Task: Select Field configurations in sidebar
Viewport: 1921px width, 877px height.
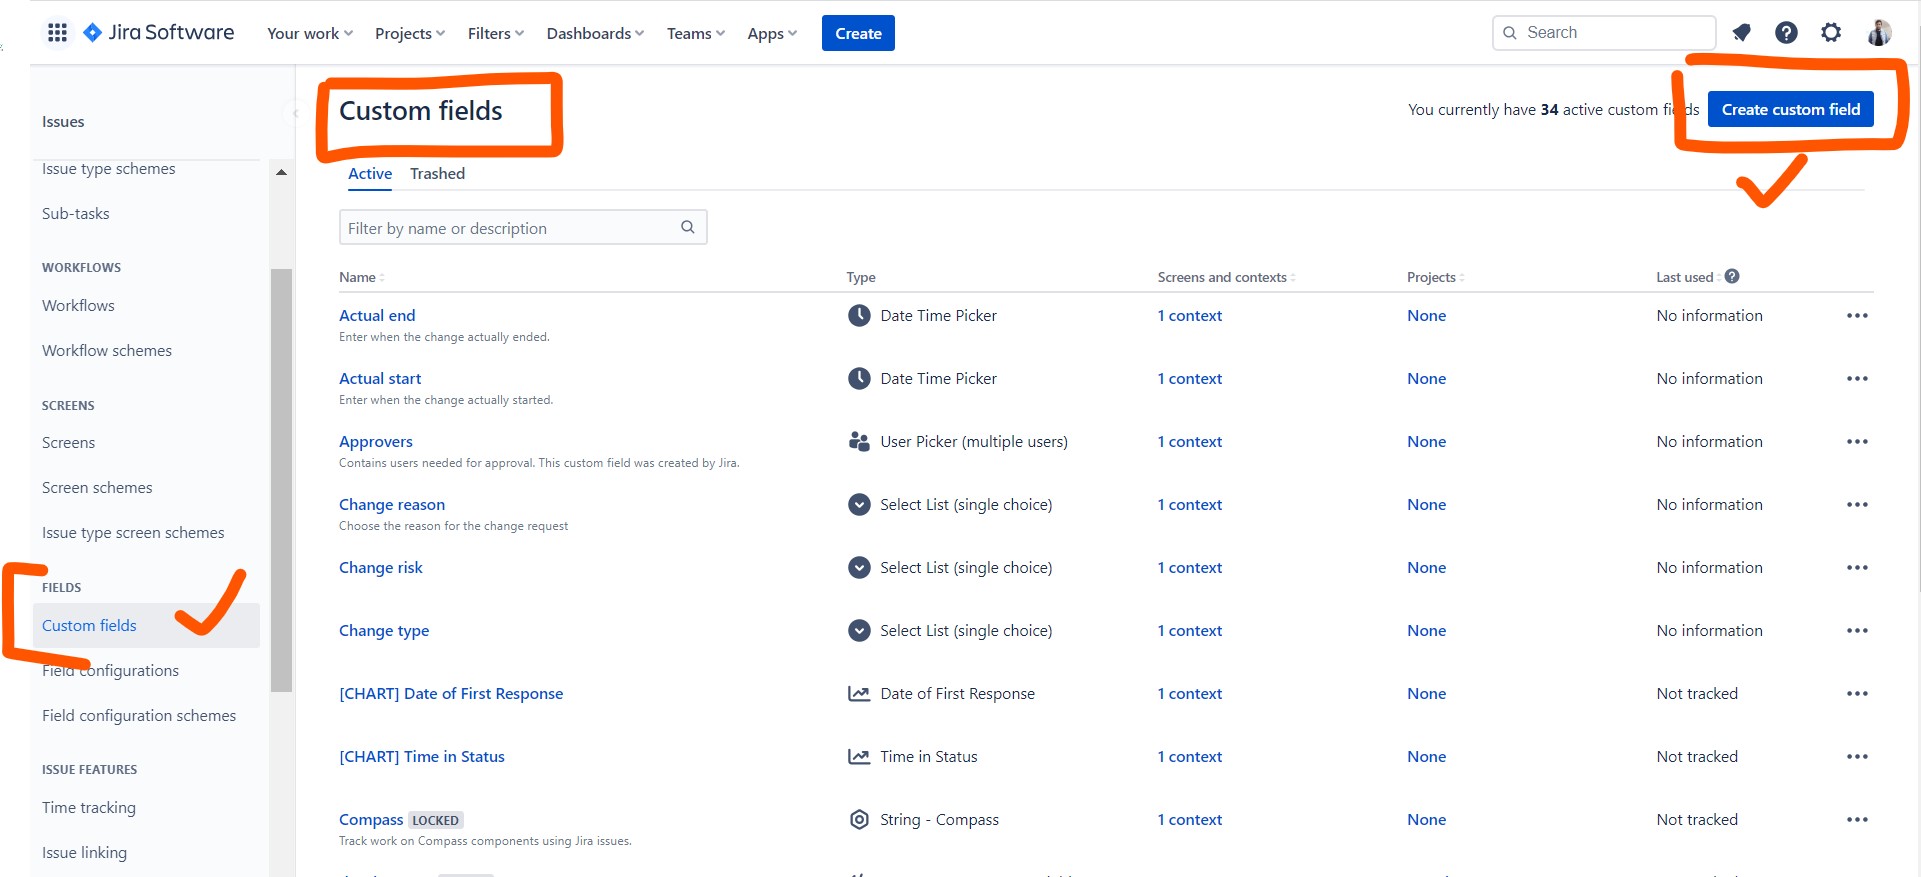Action: 111,671
